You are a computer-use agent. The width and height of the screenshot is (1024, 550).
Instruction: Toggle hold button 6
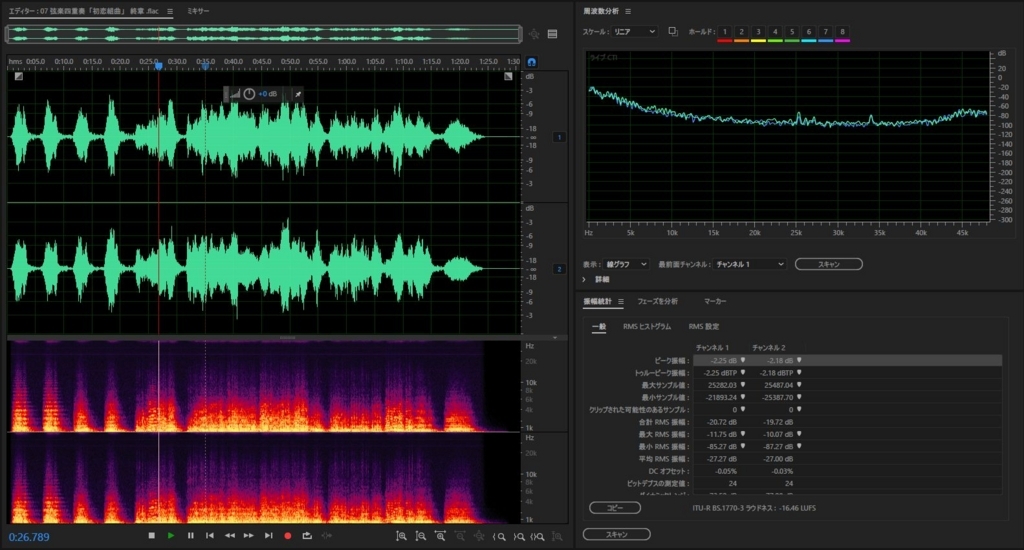point(808,31)
